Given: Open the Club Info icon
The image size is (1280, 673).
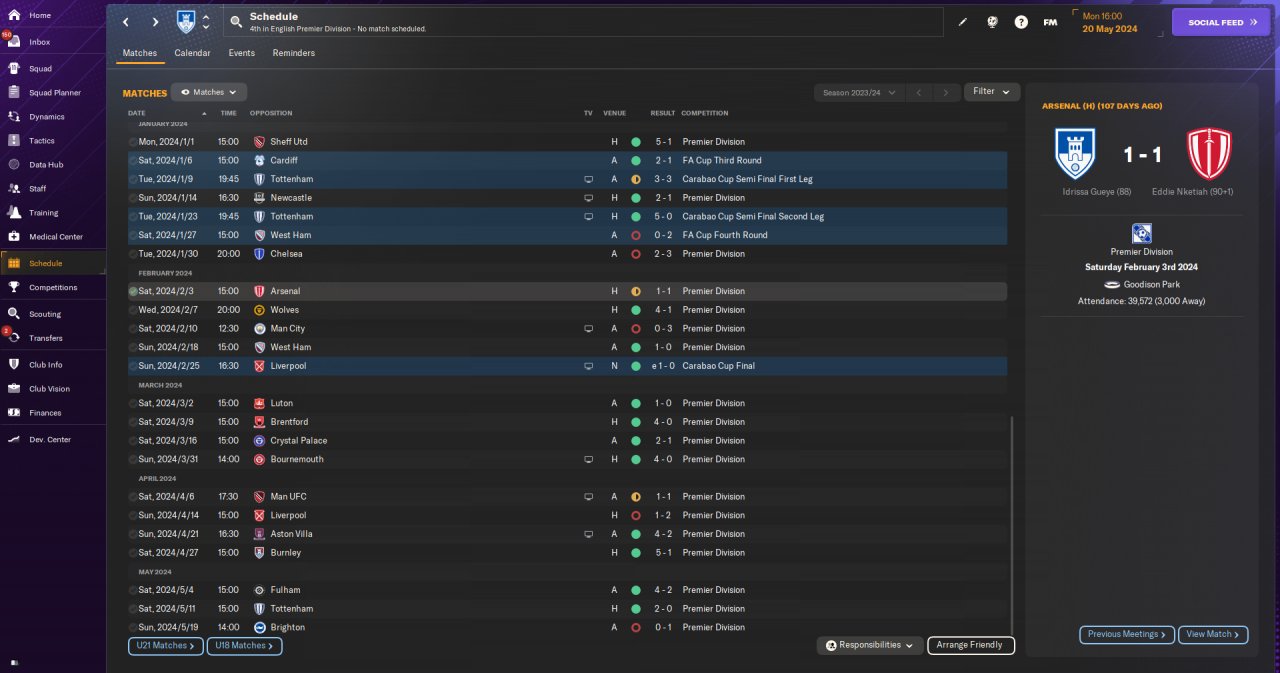Looking at the screenshot, I should click(14, 364).
